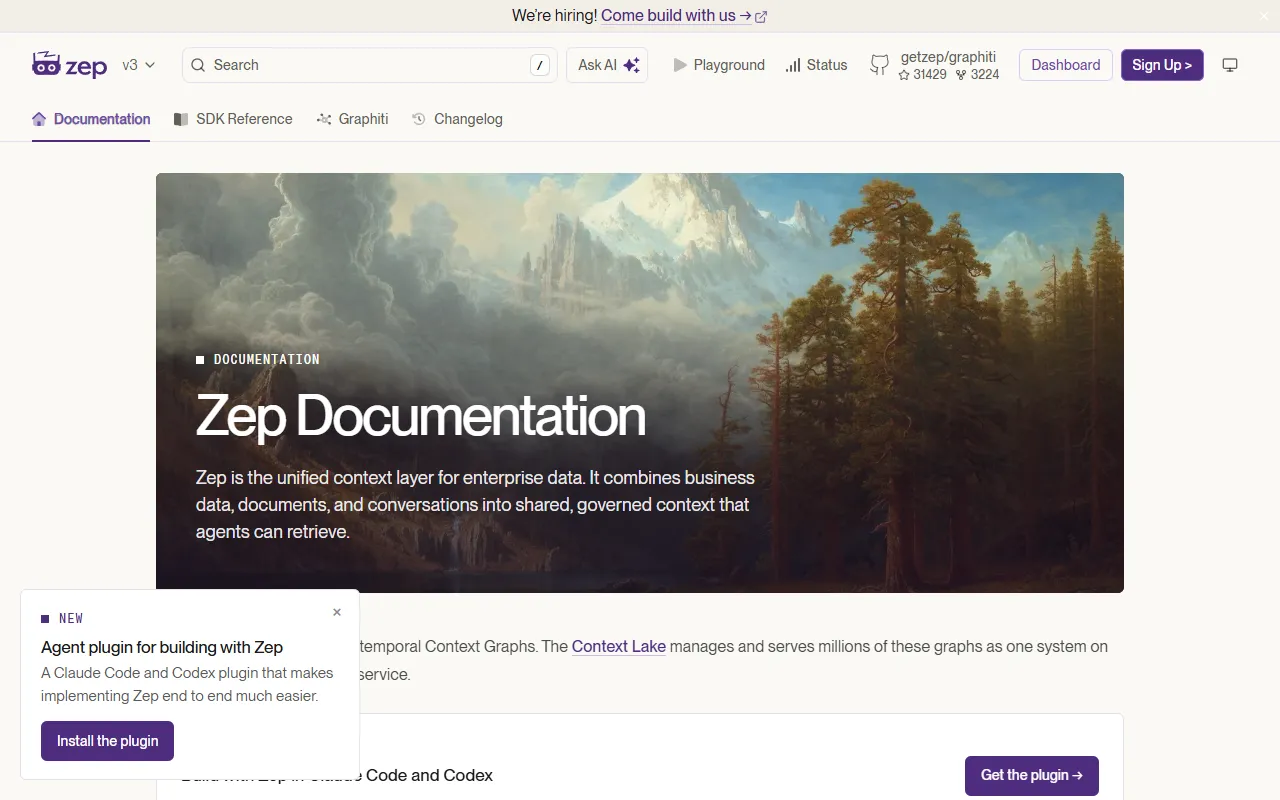Click the Zep Documentation hero image

click(640, 383)
